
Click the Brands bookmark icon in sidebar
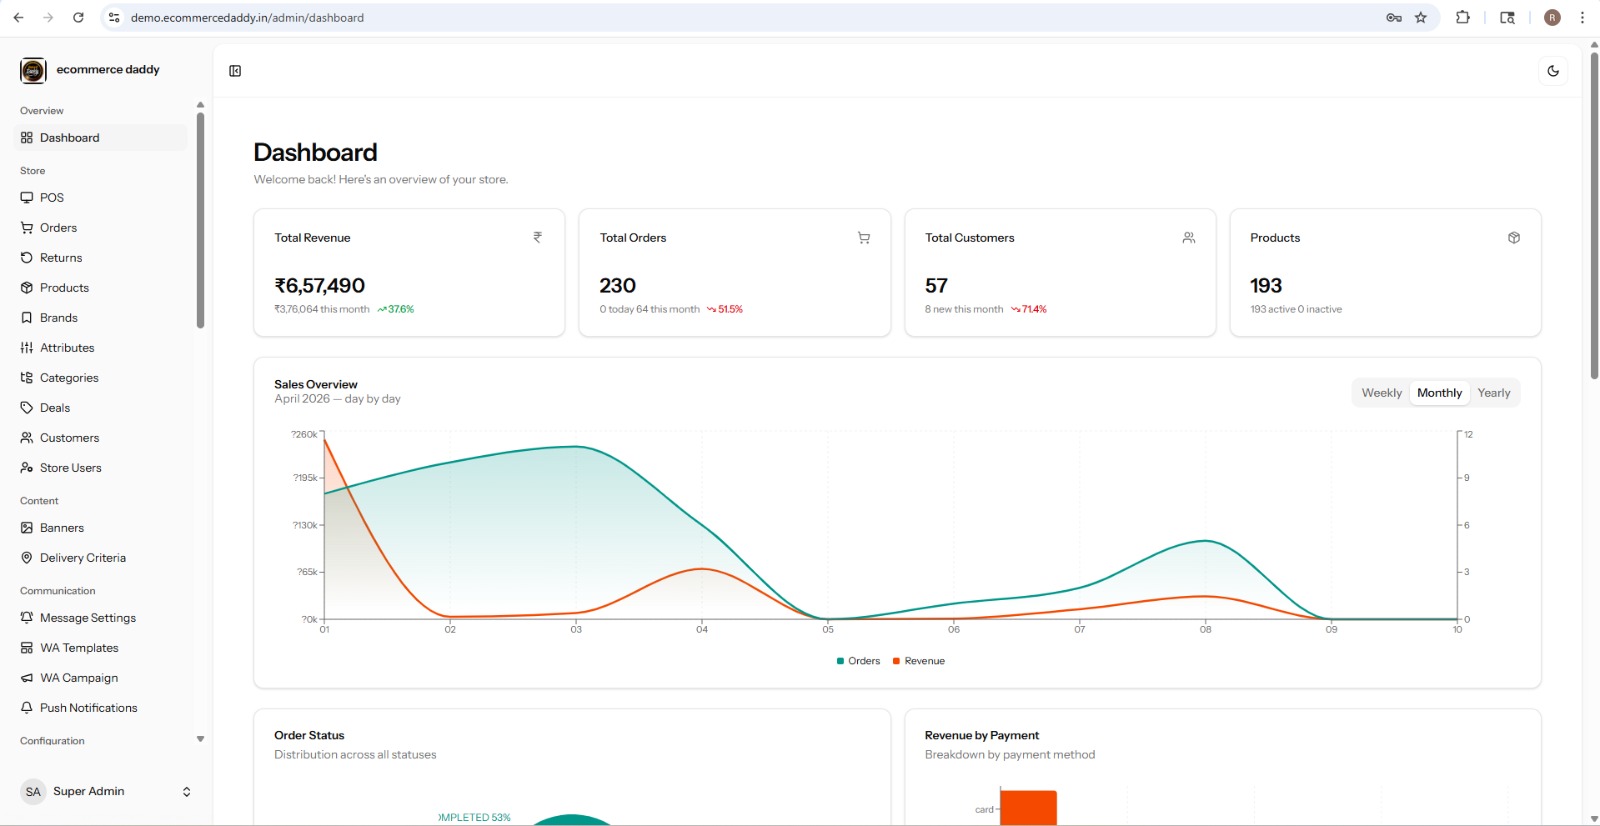point(27,318)
